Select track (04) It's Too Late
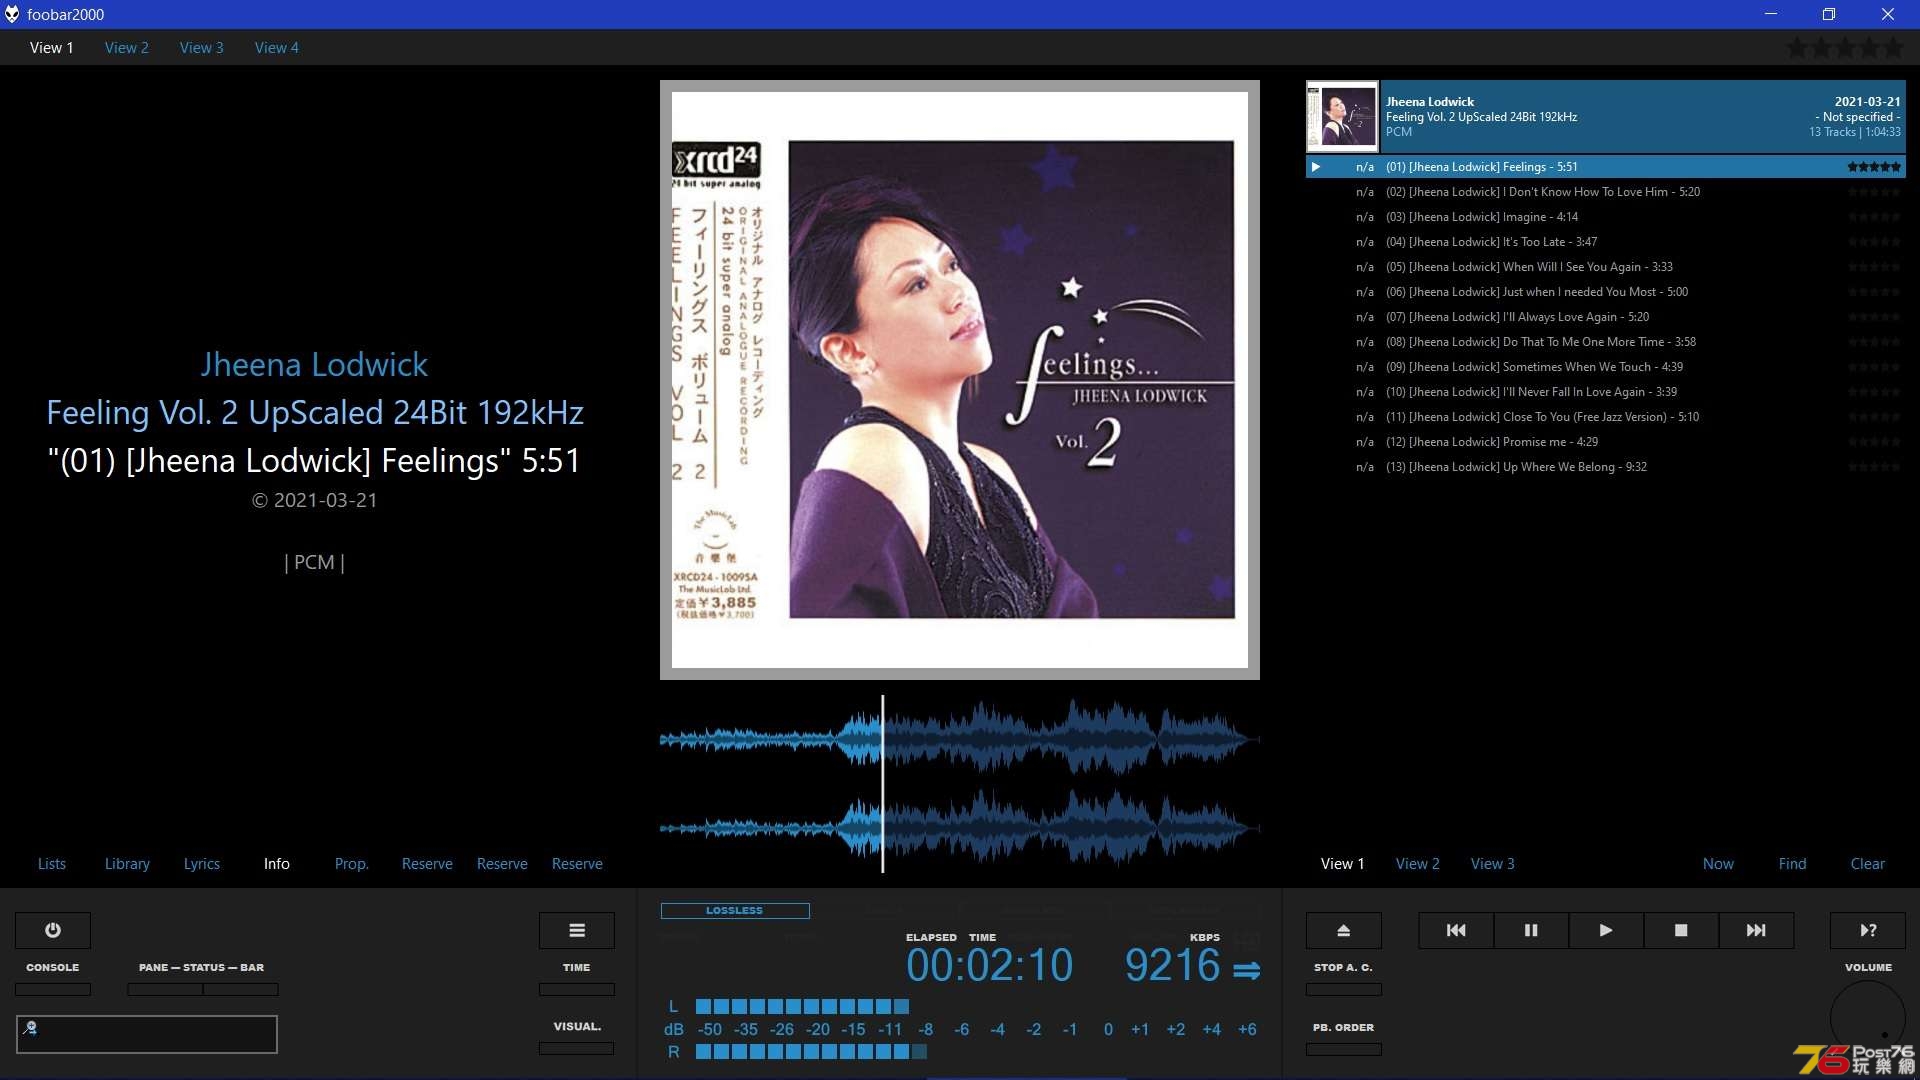 [x=1606, y=242]
